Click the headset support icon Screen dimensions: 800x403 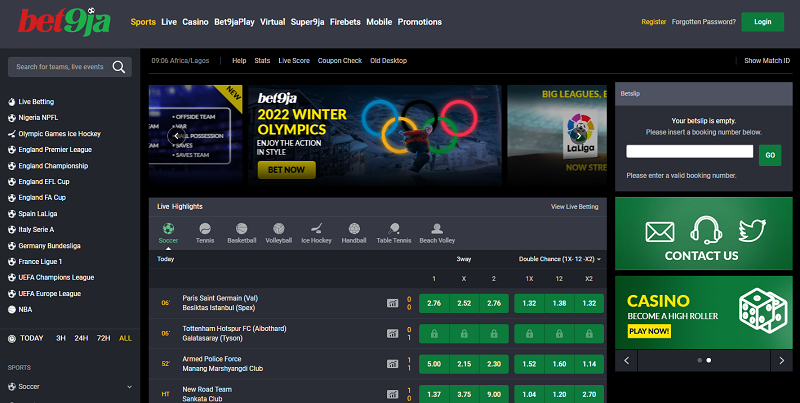pyautogui.click(x=706, y=231)
